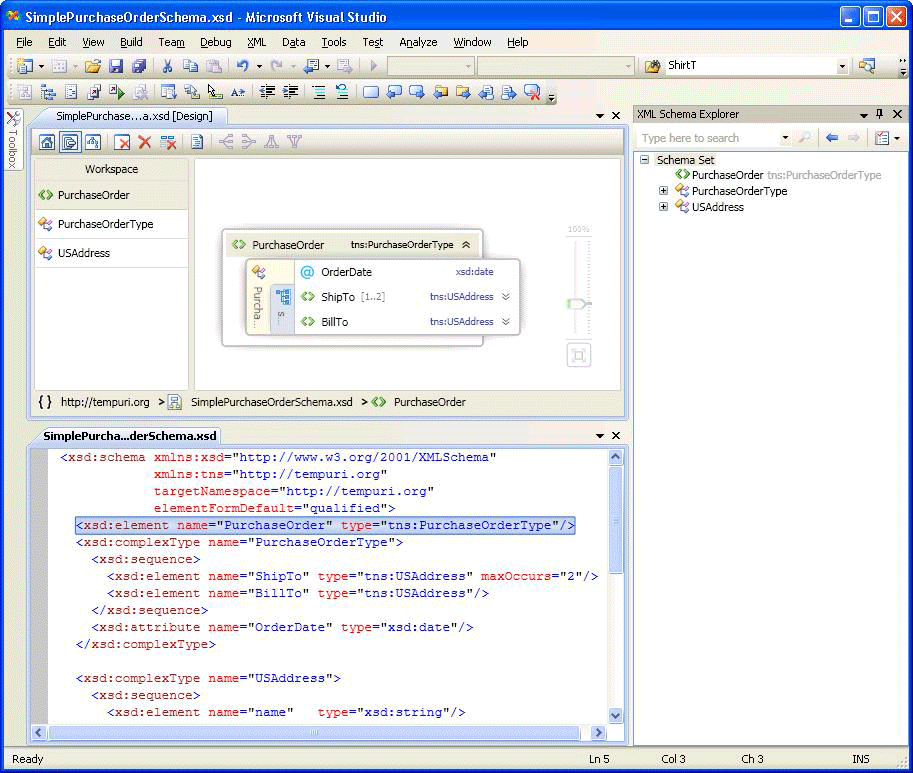Expand the USAddress node in Schema Explorer
Image resolution: width=913 pixels, height=773 pixels.
pos(664,207)
